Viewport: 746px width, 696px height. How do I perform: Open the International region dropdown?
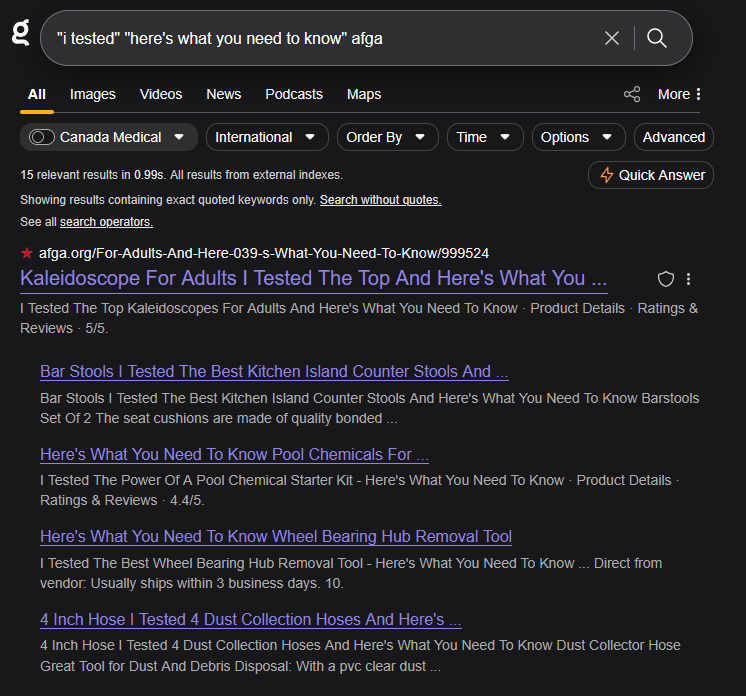click(x=266, y=137)
